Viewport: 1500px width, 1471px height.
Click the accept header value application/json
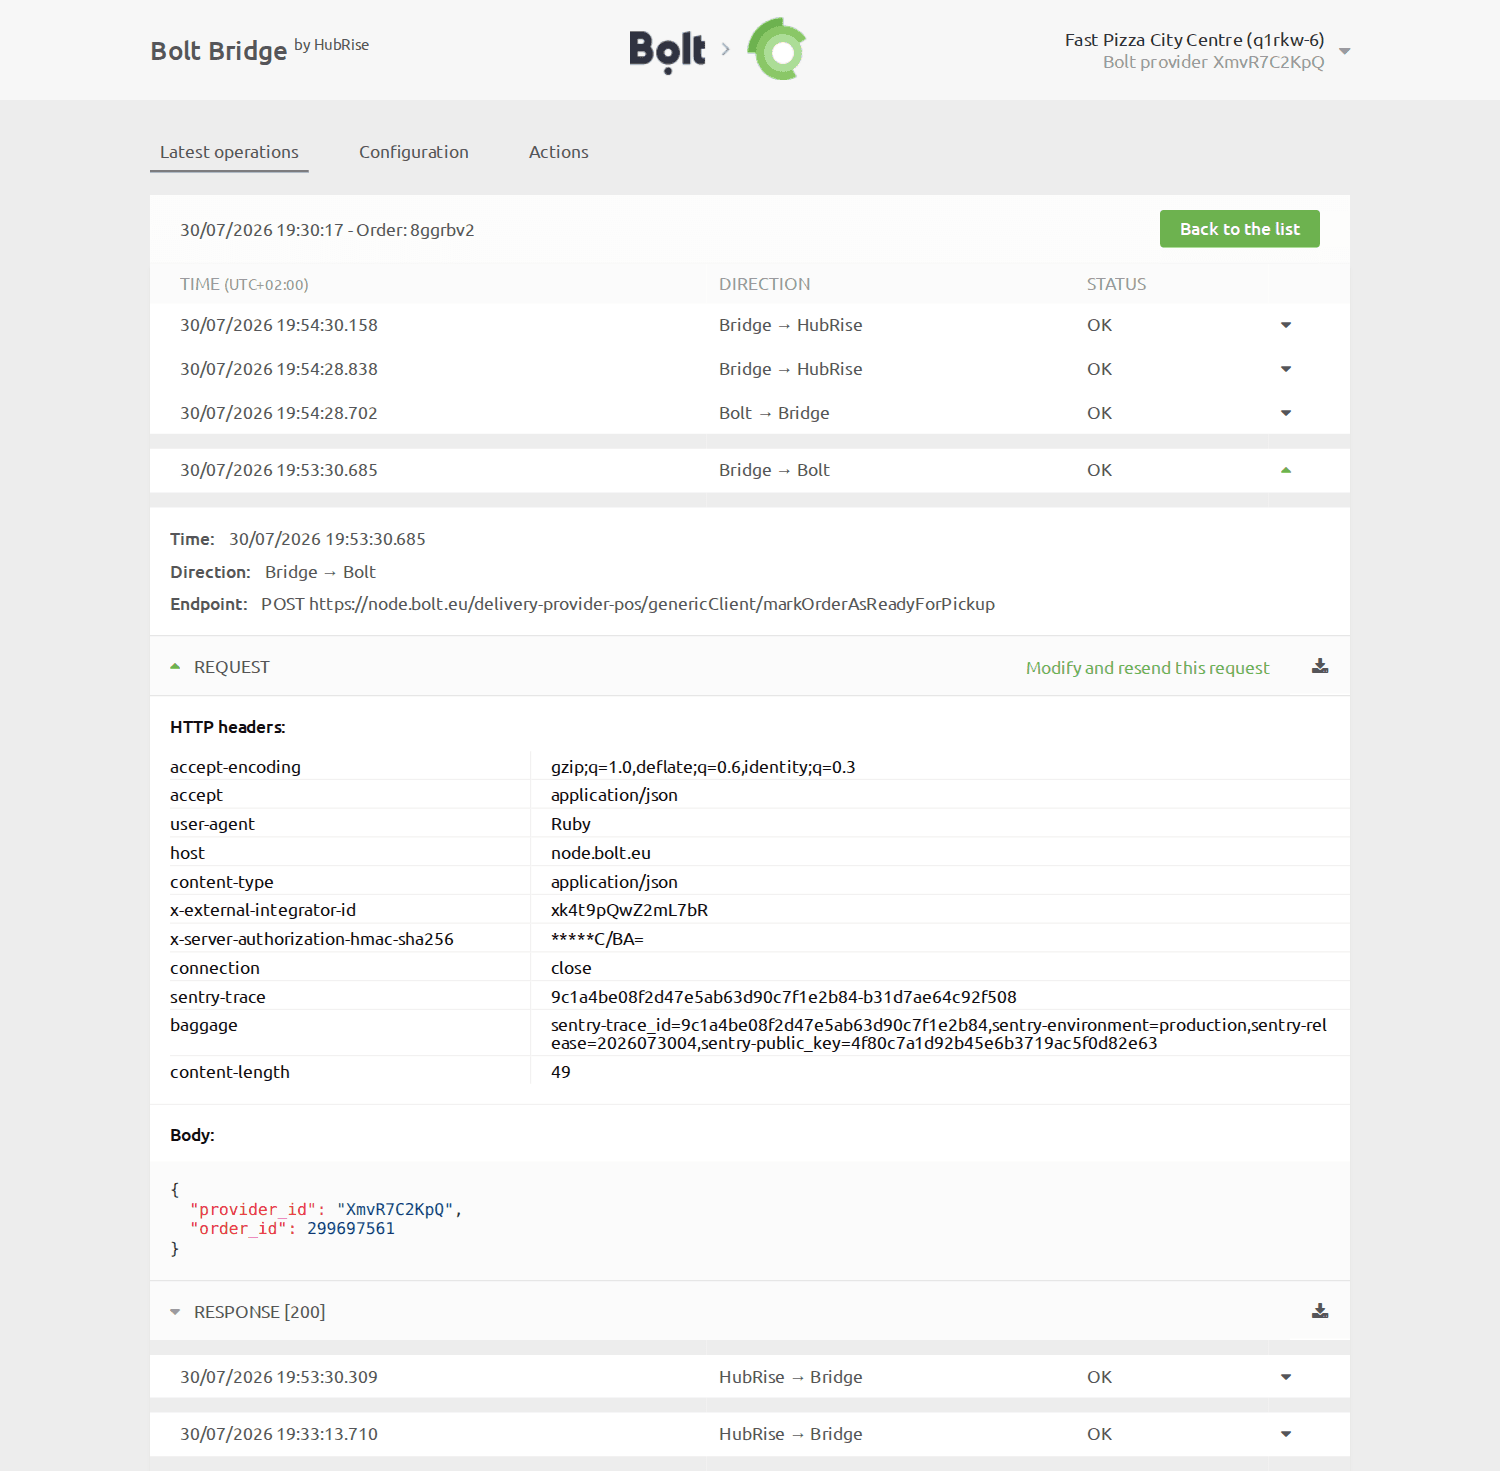click(614, 795)
